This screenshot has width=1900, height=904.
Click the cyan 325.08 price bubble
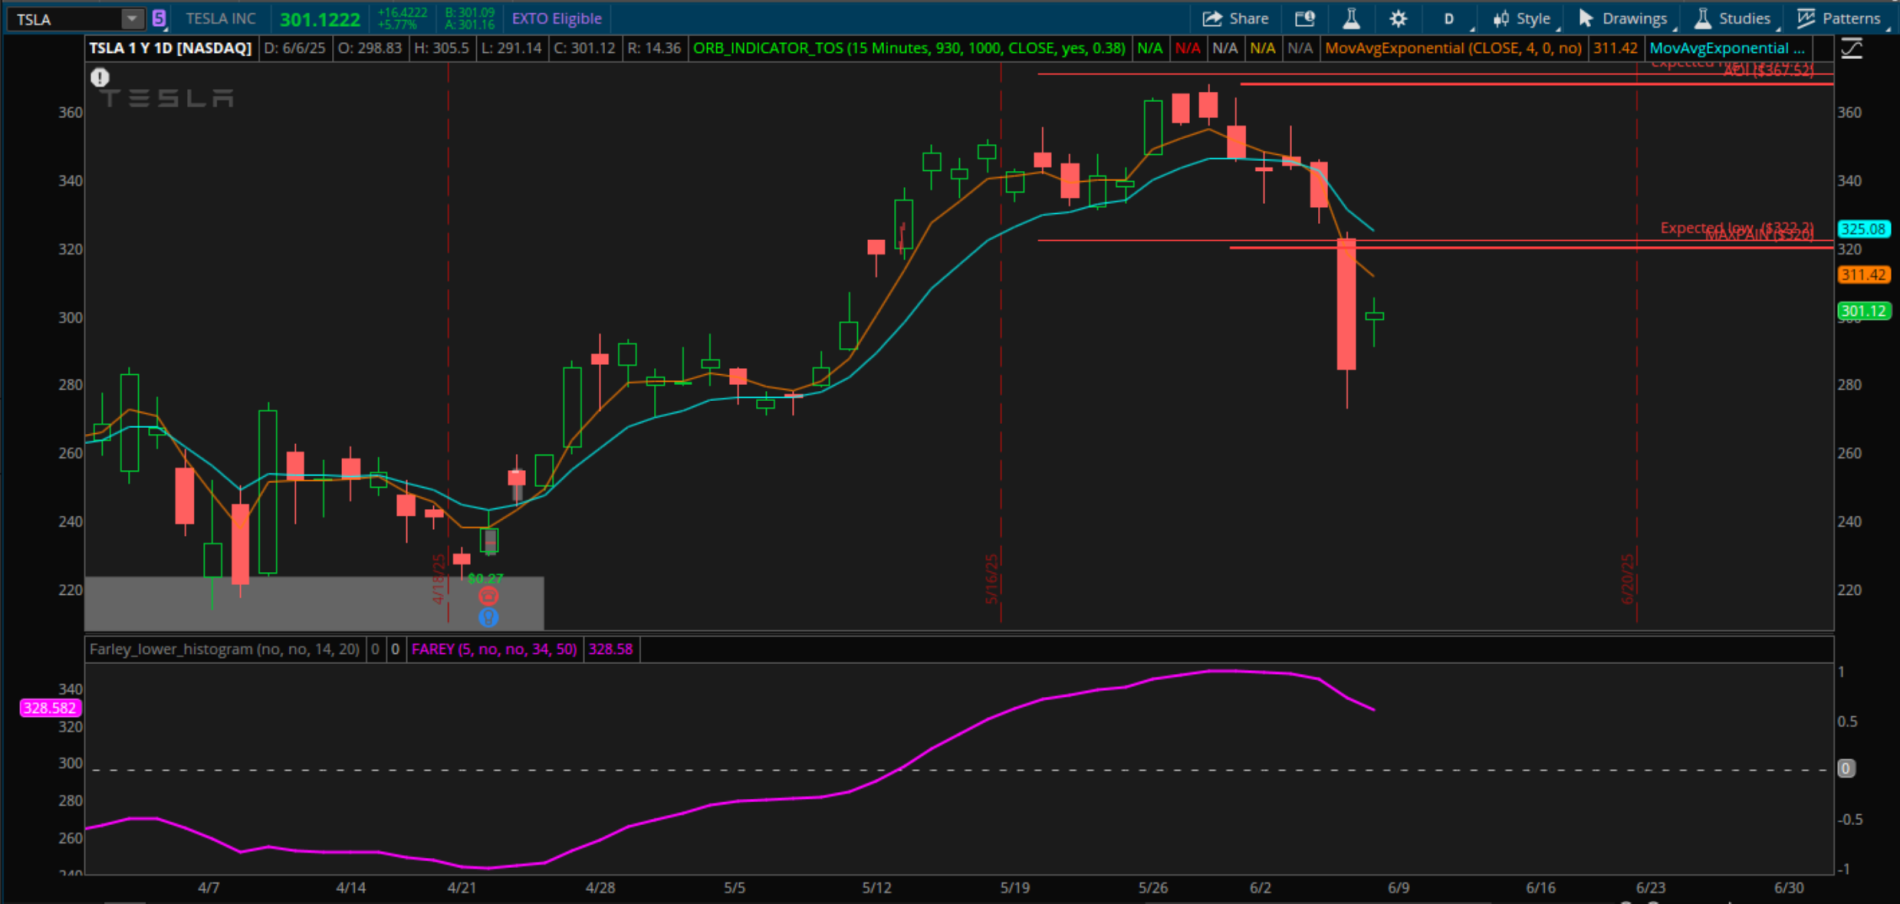point(1864,229)
